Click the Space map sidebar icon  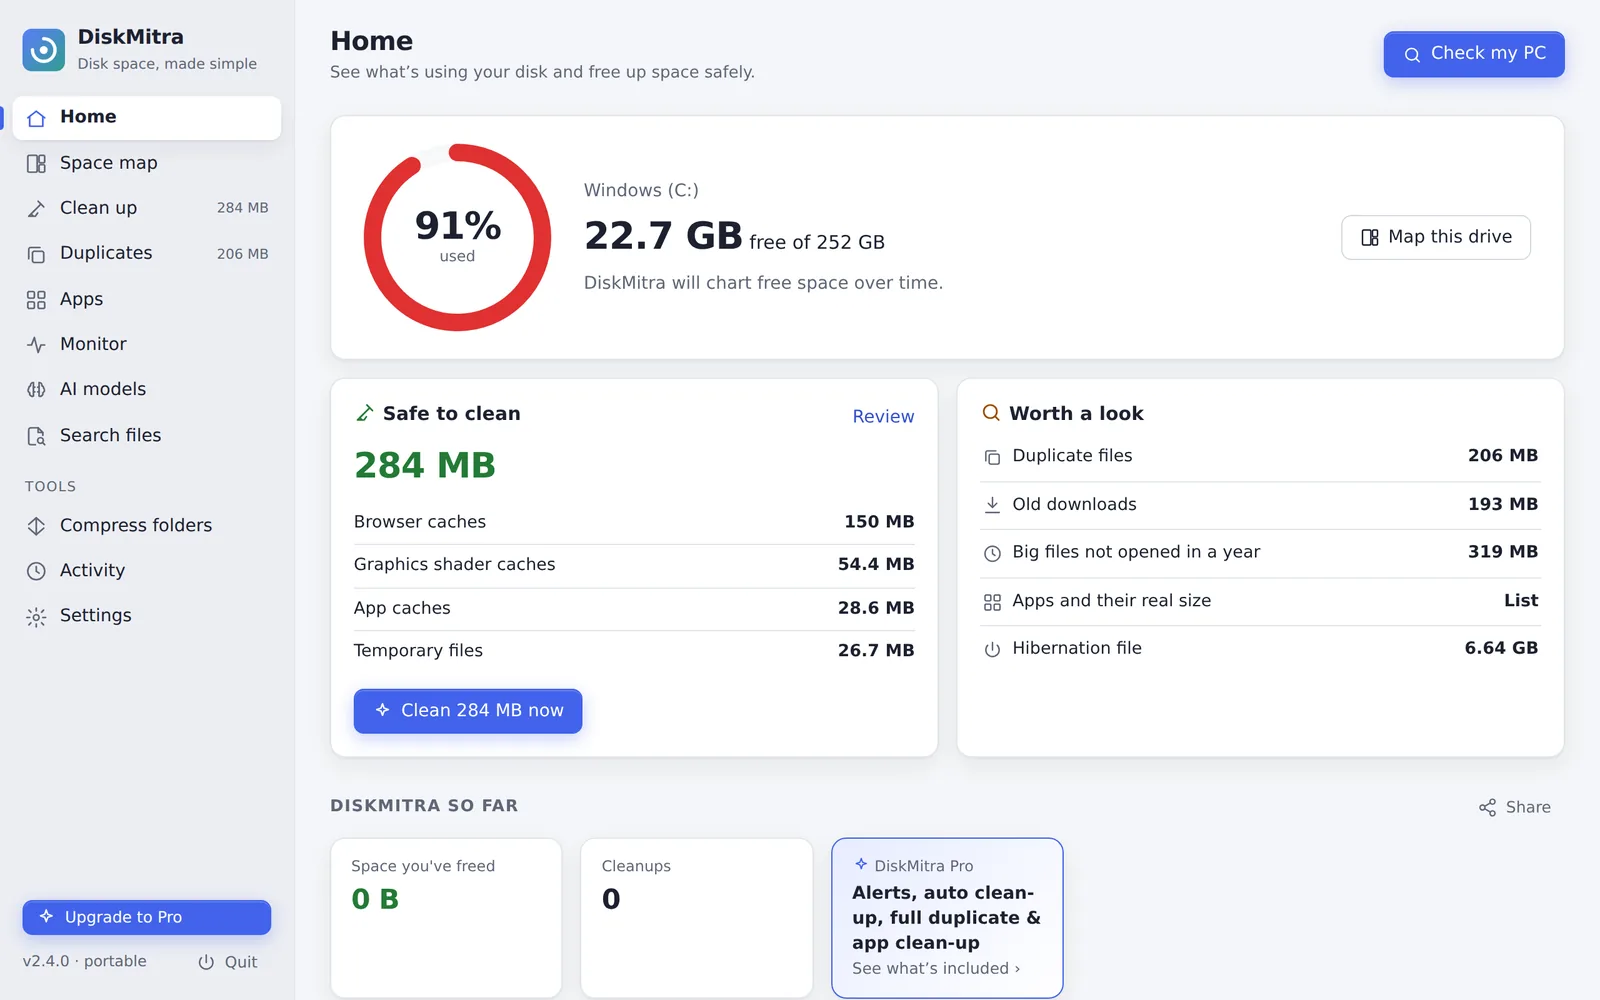tap(37, 163)
